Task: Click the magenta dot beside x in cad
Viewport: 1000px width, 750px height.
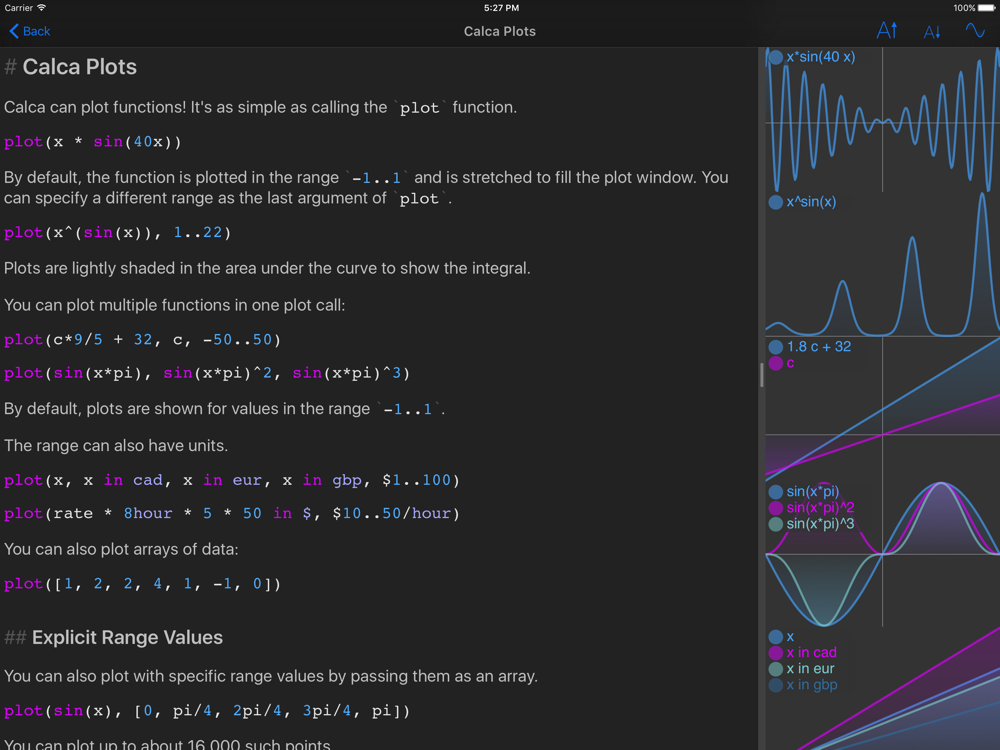Action: pyautogui.click(x=775, y=653)
